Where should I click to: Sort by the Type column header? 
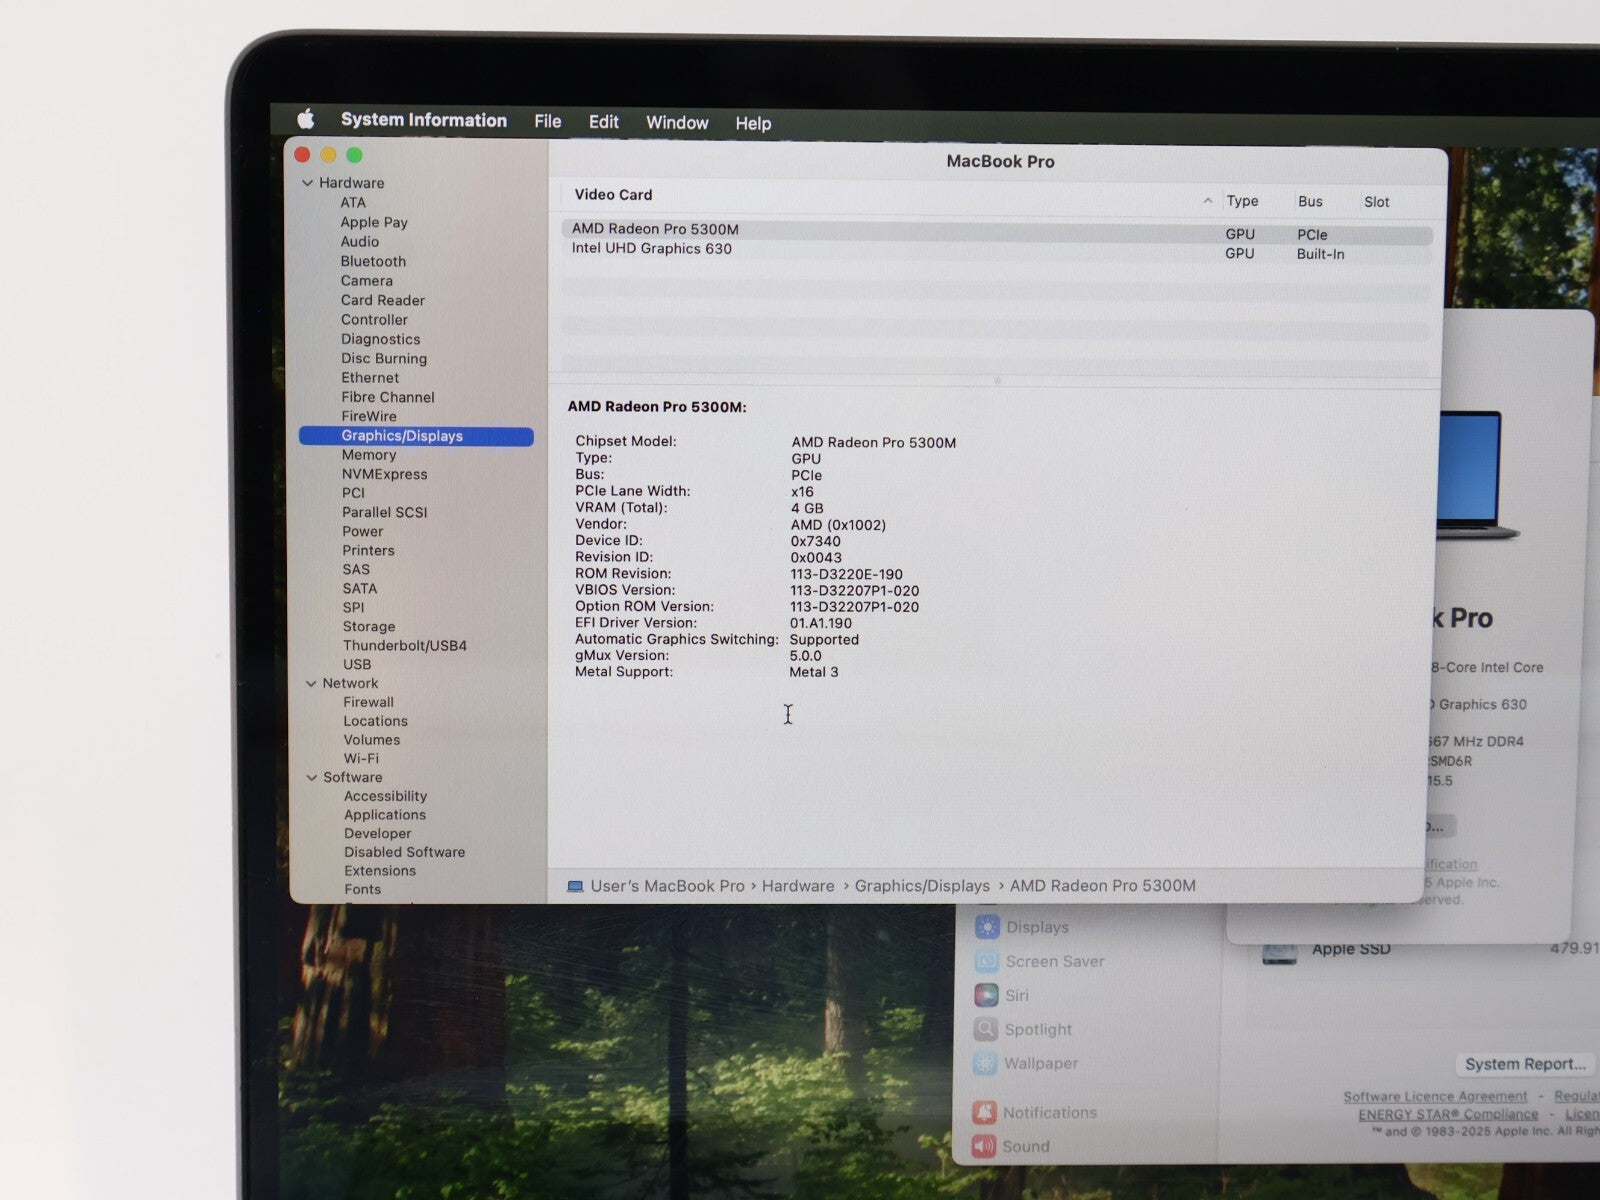click(x=1243, y=201)
